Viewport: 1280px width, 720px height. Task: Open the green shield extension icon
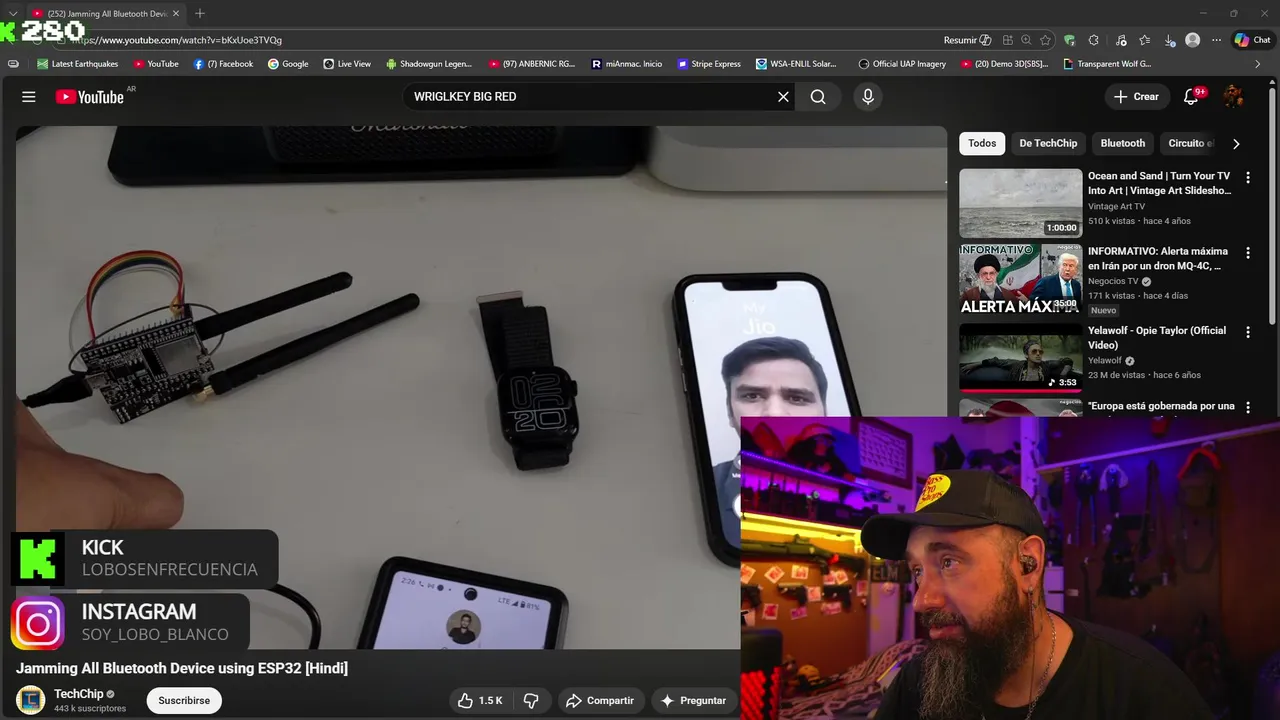tap(1069, 40)
